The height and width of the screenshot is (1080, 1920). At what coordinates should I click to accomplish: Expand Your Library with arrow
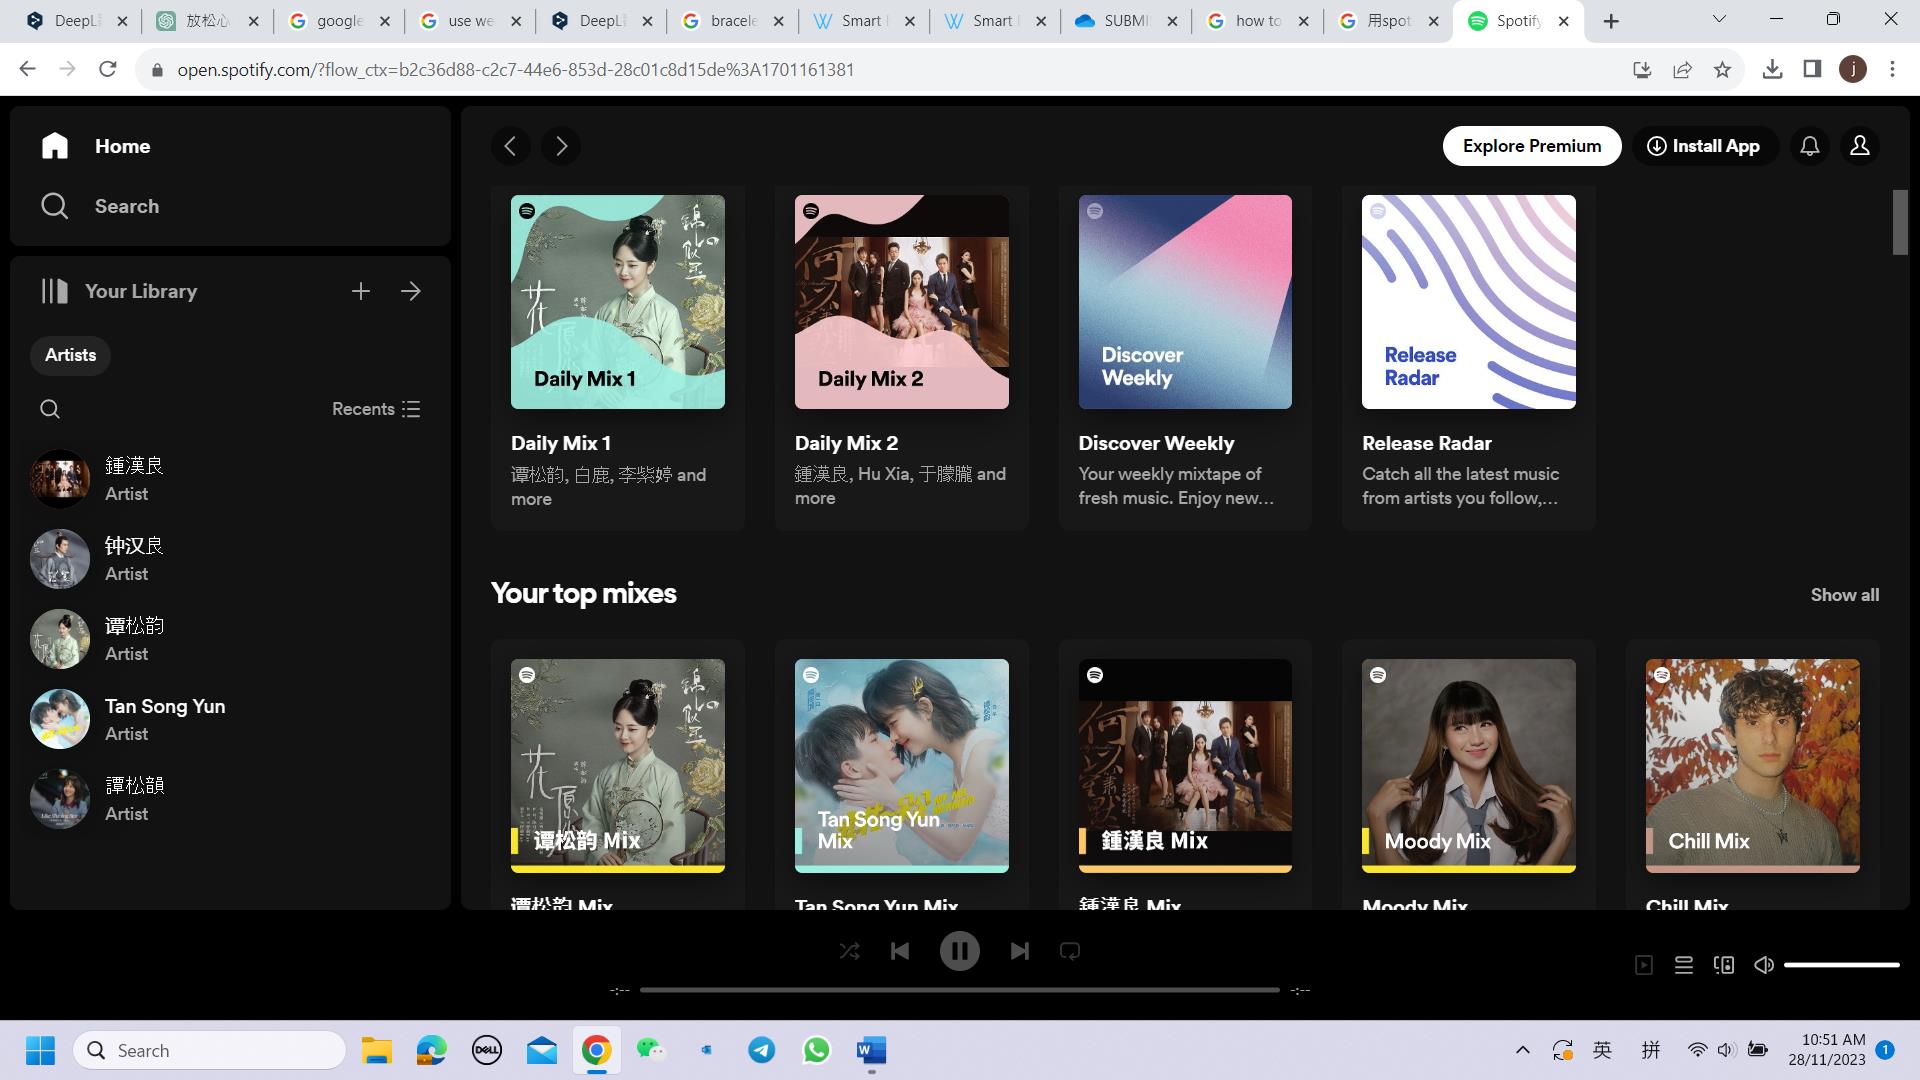coord(411,291)
